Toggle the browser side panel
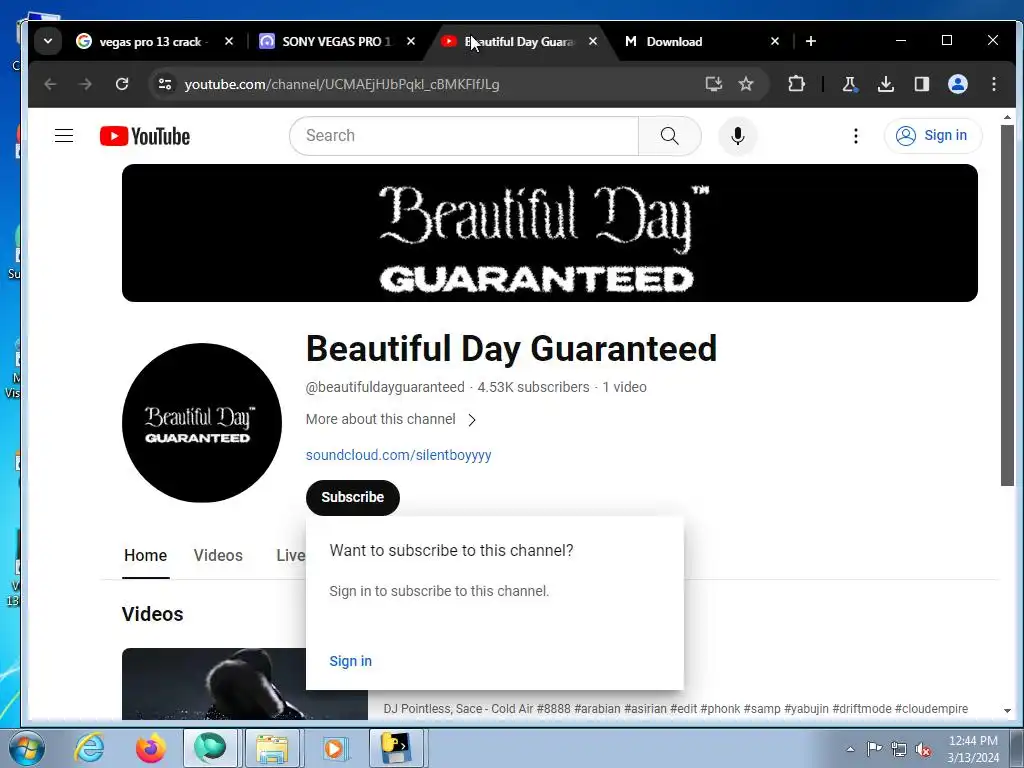Screen dimensions: 1024x768 pyautogui.click(x=921, y=84)
